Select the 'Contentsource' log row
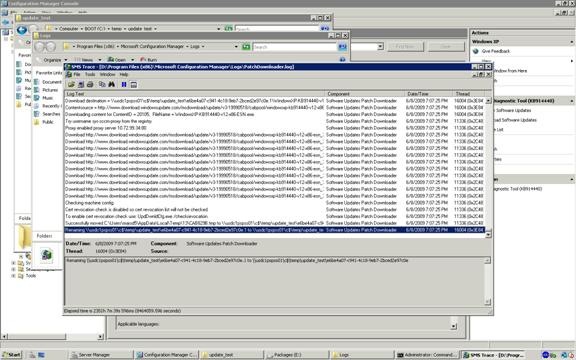Viewport: 576px width, 360px height. click(x=275, y=108)
